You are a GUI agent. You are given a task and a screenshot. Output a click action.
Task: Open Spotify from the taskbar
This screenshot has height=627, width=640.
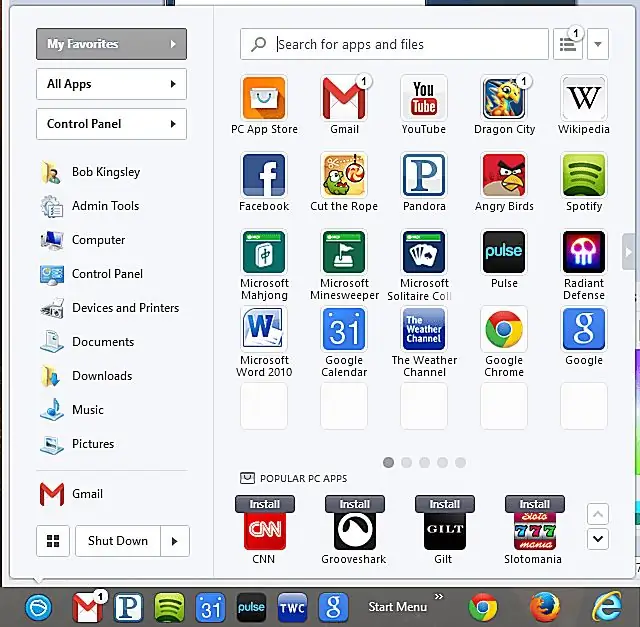pyautogui.click(x=169, y=607)
